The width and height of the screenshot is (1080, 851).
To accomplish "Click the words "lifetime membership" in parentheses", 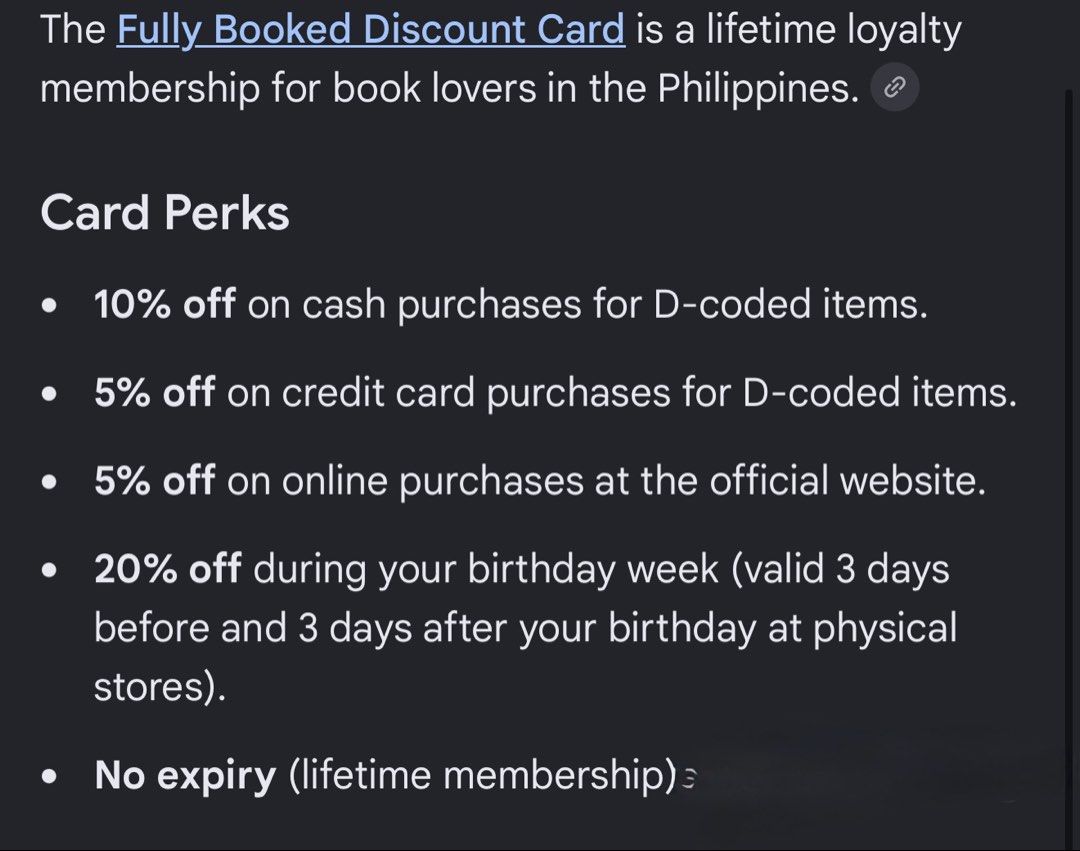I will pos(482,775).
